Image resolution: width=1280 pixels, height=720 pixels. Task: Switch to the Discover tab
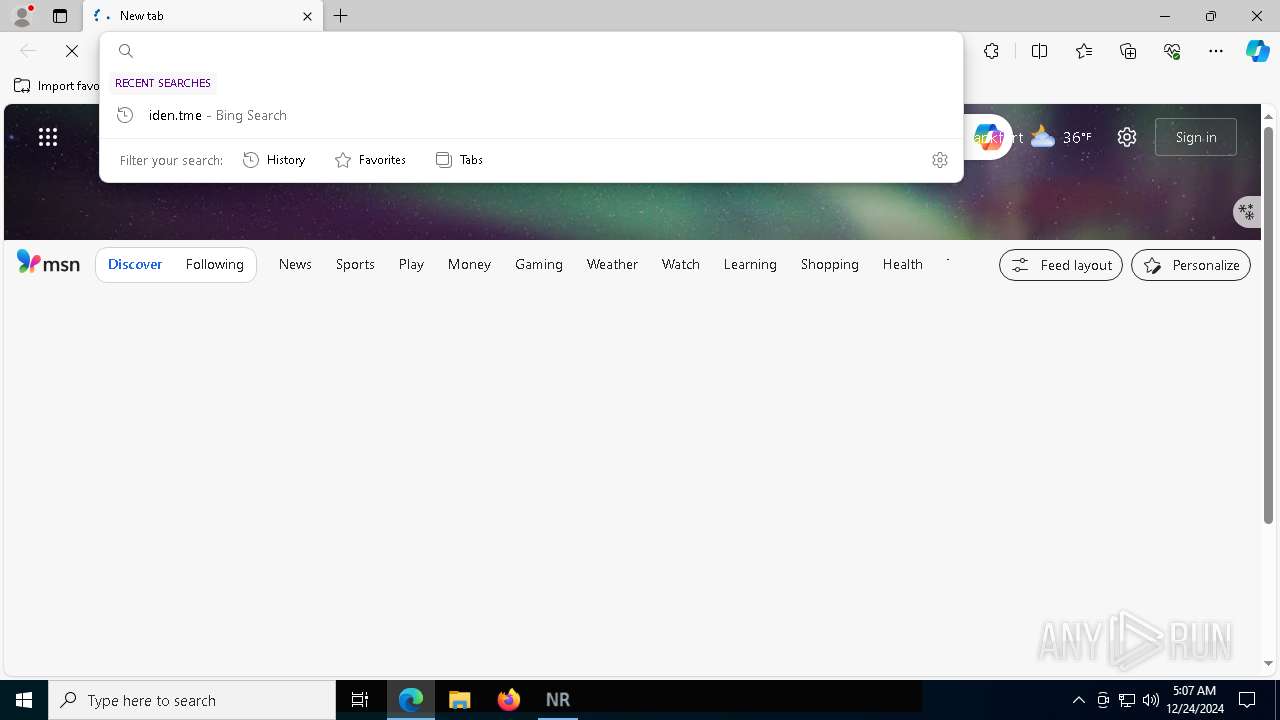coord(135,264)
